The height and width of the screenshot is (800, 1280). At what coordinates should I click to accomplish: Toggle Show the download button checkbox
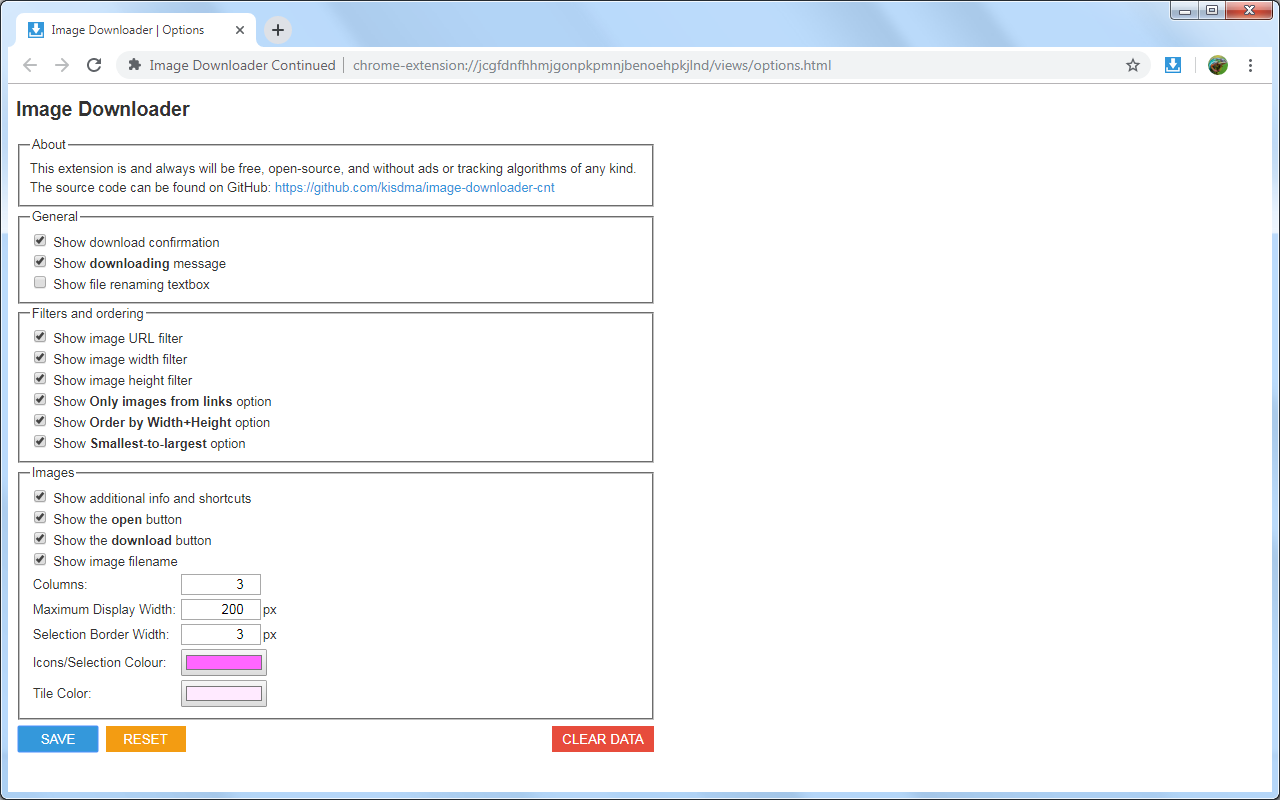tap(40, 539)
